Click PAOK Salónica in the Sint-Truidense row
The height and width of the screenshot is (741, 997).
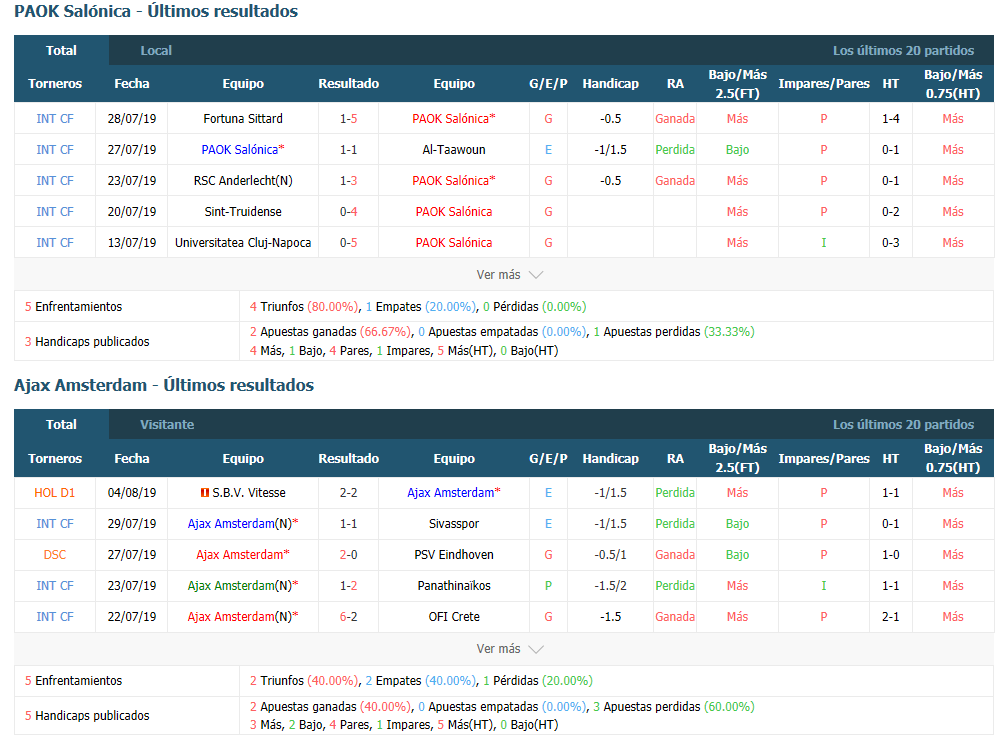454,212
